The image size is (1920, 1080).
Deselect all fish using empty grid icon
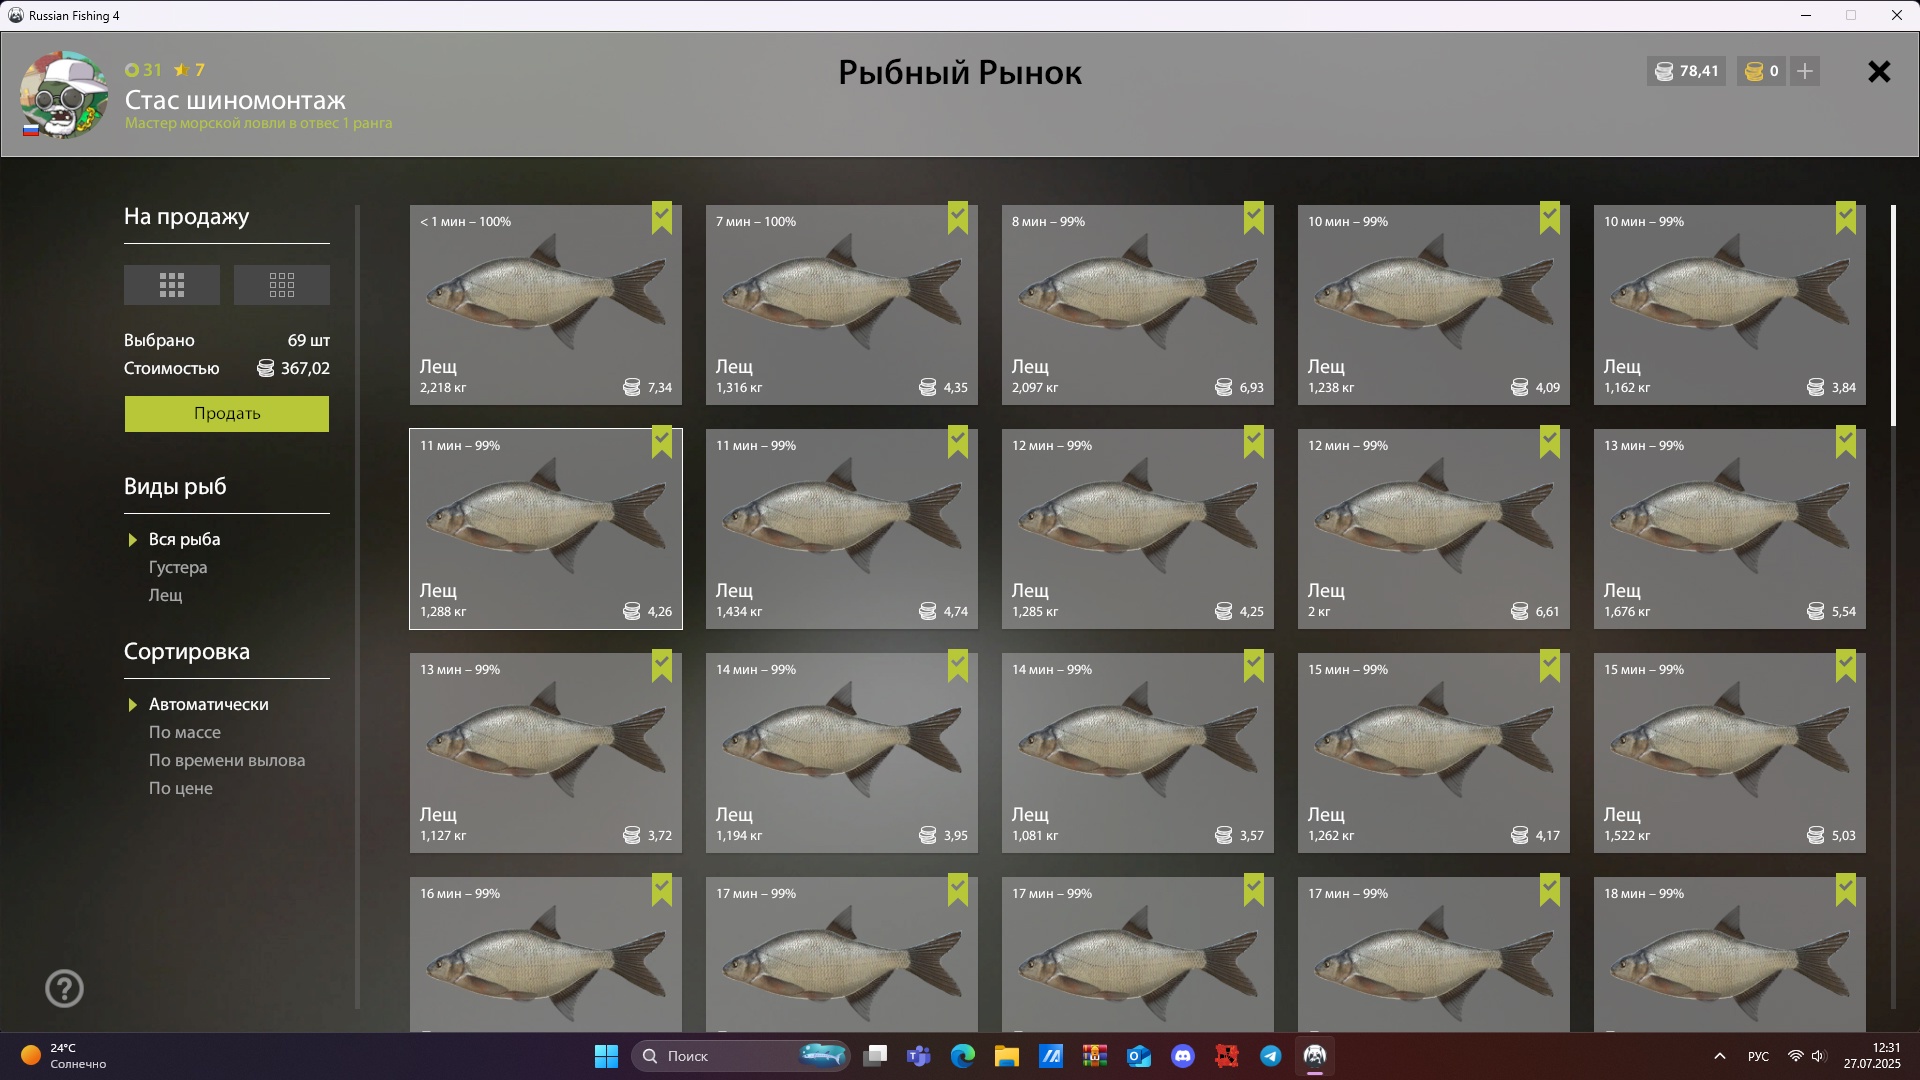tap(282, 285)
